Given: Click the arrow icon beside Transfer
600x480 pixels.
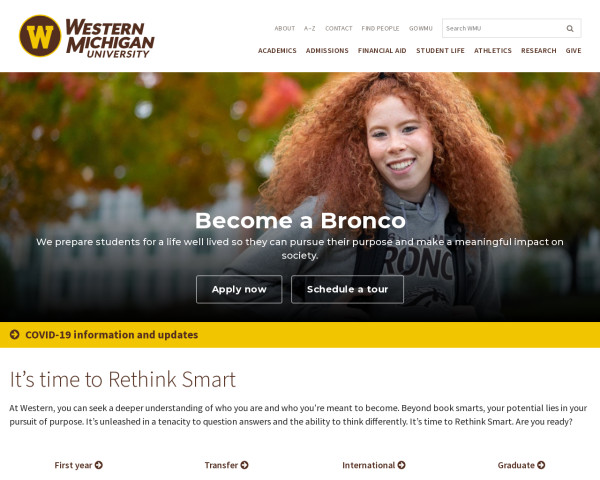Looking at the screenshot, I should (245, 465).
